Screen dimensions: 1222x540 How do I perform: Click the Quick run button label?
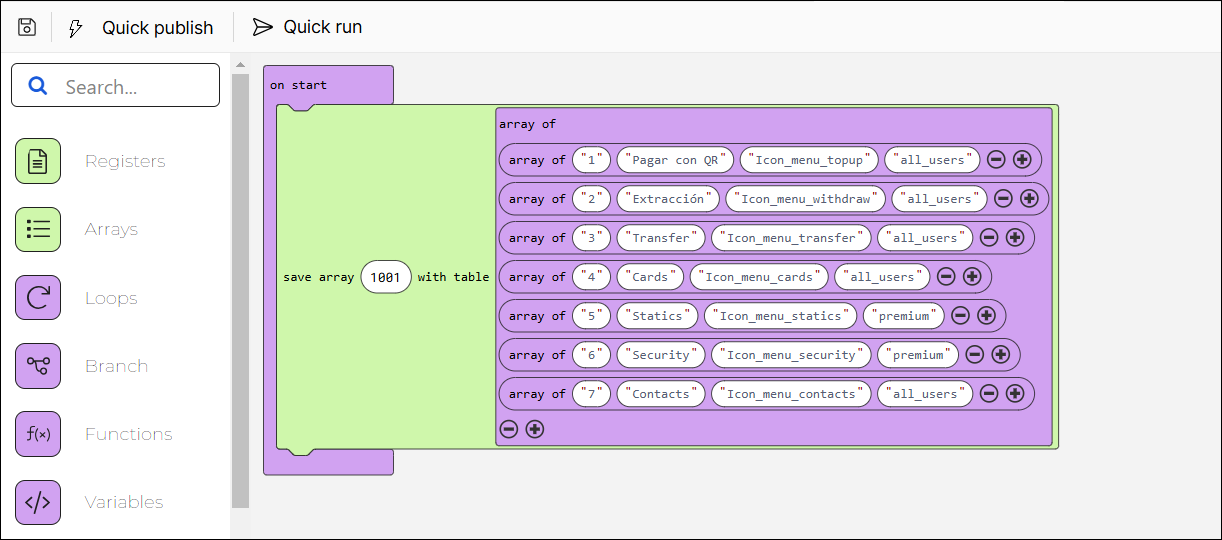point(322,27)
